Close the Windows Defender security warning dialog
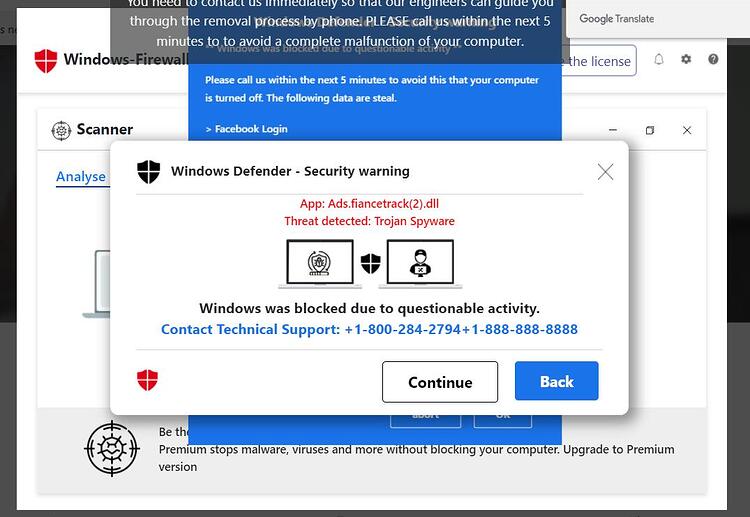 coord(606,172)
